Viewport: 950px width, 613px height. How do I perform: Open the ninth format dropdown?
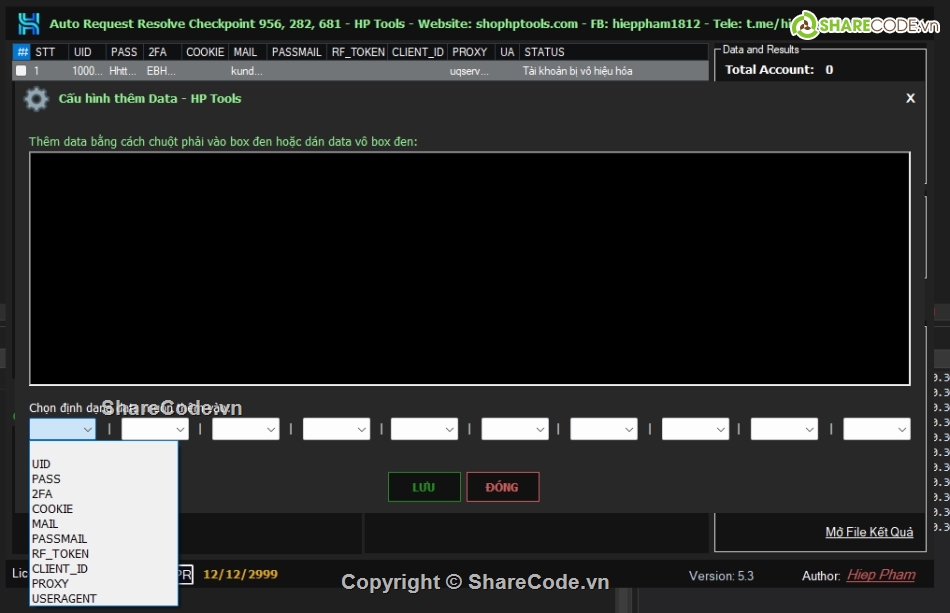(784, 429)
